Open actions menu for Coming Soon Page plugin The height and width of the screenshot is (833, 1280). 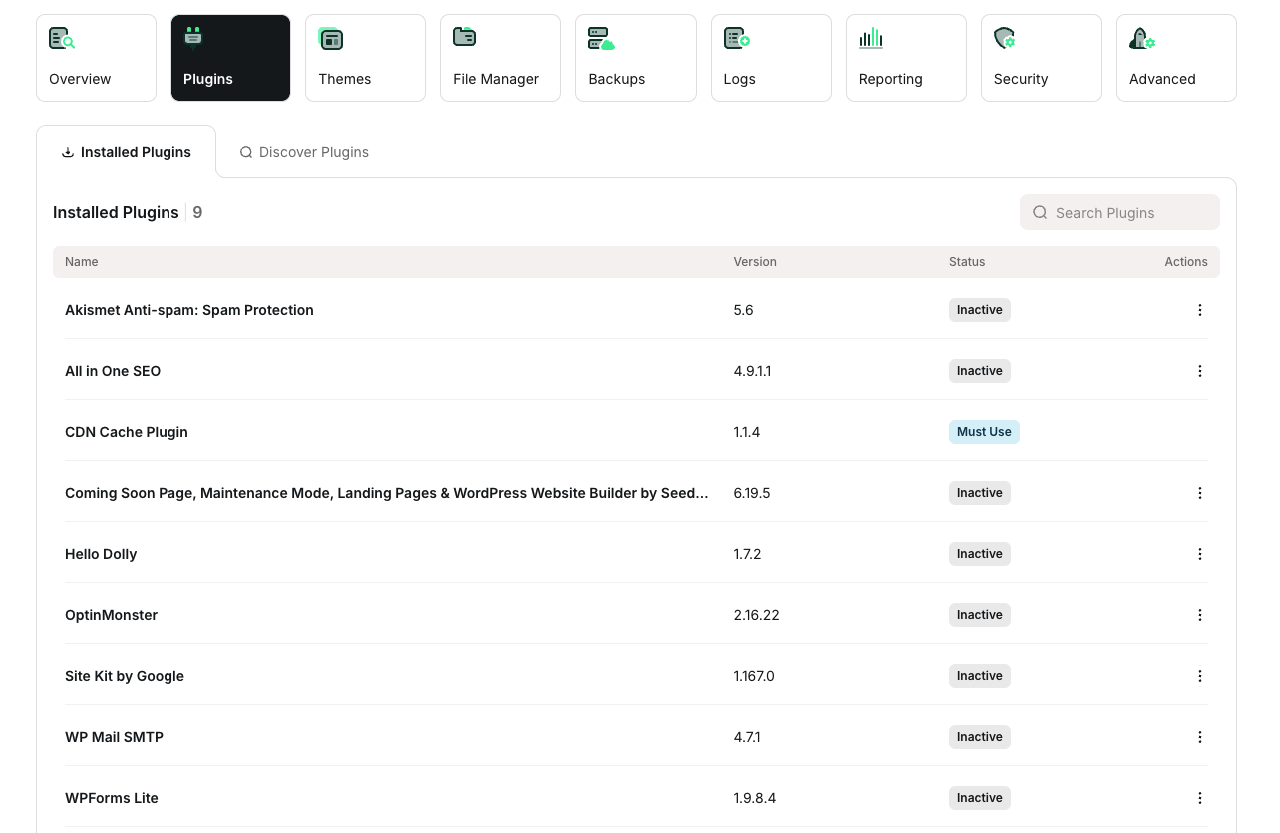(x=1200, y=493)
